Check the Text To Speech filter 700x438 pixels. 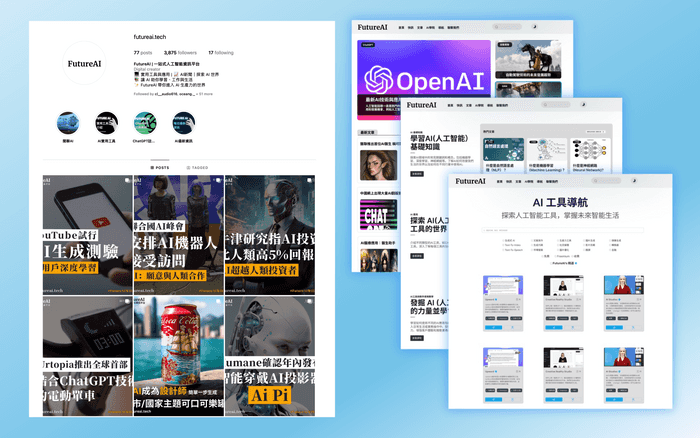[x=513, y=250]
